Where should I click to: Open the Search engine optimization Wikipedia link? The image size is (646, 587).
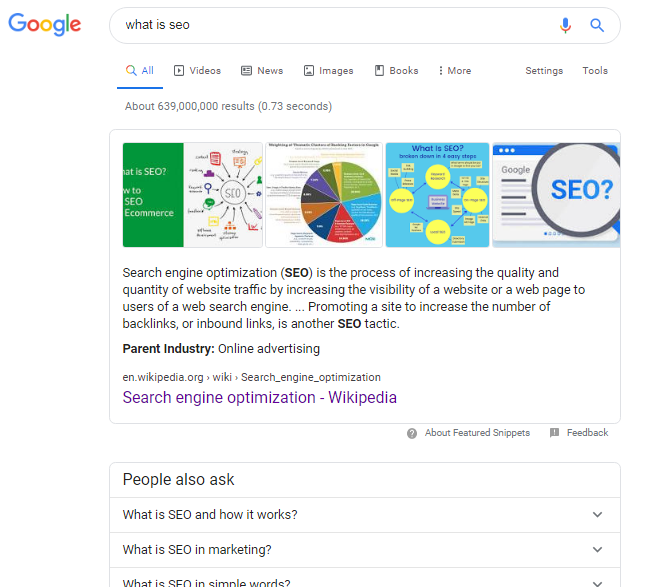tap(259, 397)
